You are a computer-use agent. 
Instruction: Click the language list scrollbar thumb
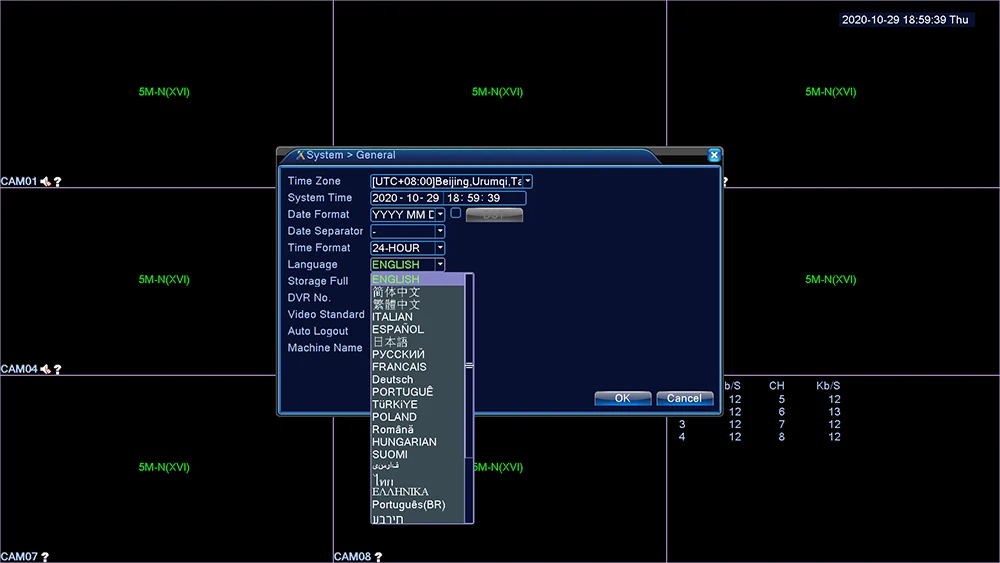[469, 366]
